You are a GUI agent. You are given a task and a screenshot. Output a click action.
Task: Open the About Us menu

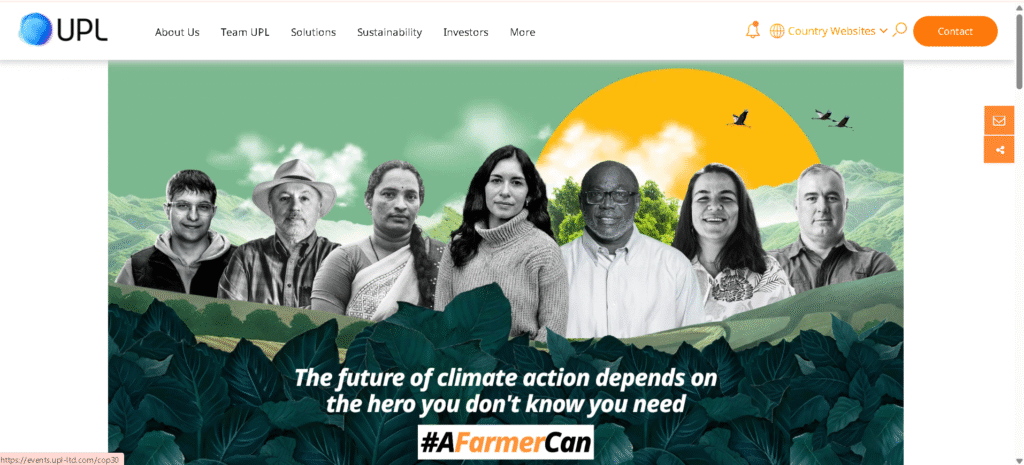(x=177, y=32)
